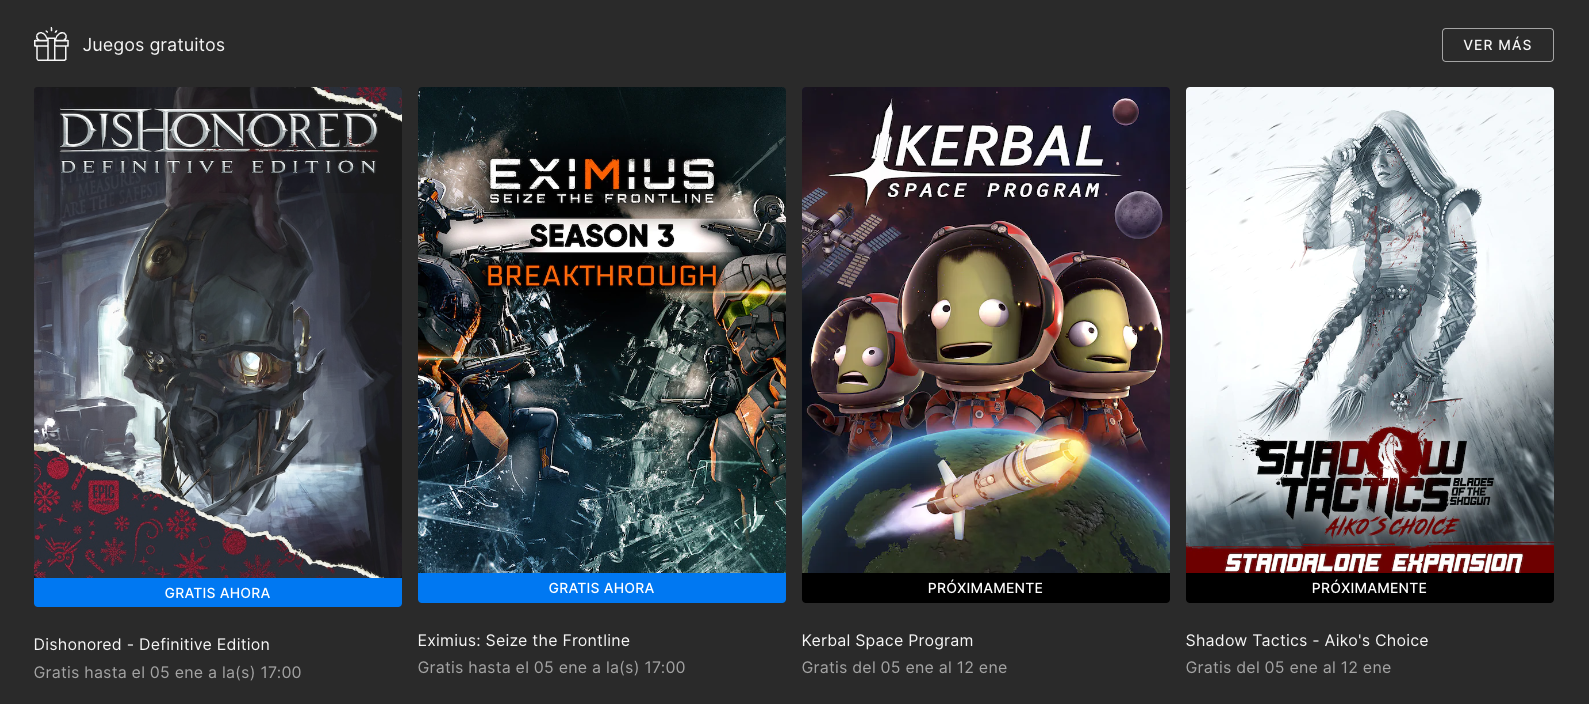The image size is (1589, 704).
Task: Click Shadow Tactics' Gratis del 05 ene text
Action: coord(1289,668)
